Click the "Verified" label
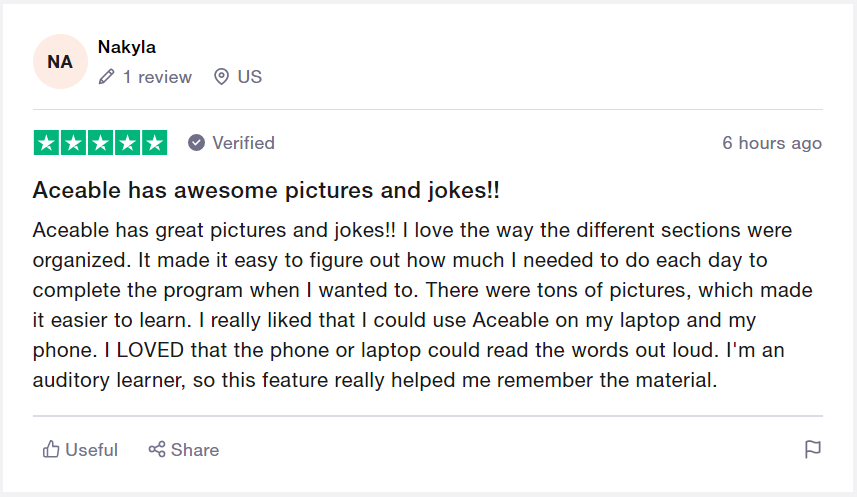This screenshot has height=497, width=857. tap(243, 143)
